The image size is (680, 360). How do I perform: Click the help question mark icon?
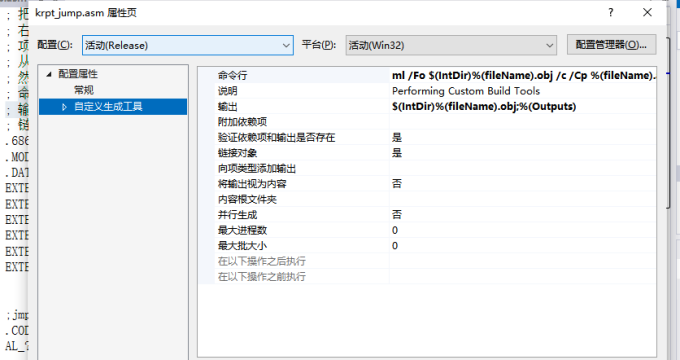point(611,13)
